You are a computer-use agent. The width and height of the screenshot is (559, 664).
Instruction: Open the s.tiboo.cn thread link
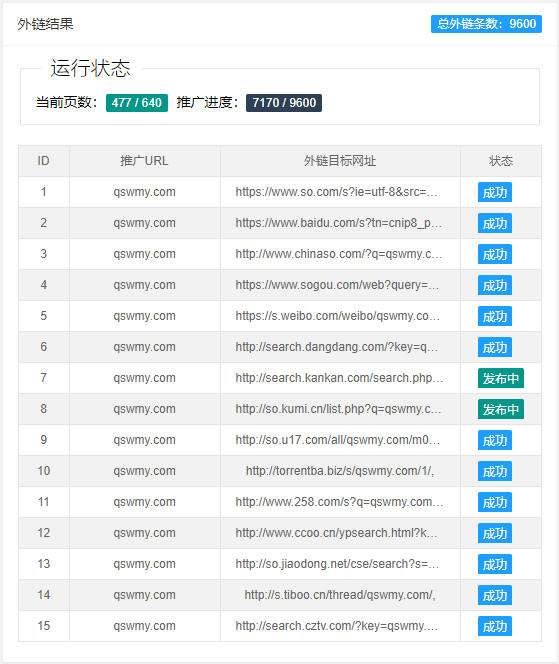click(x=340, y=595)
